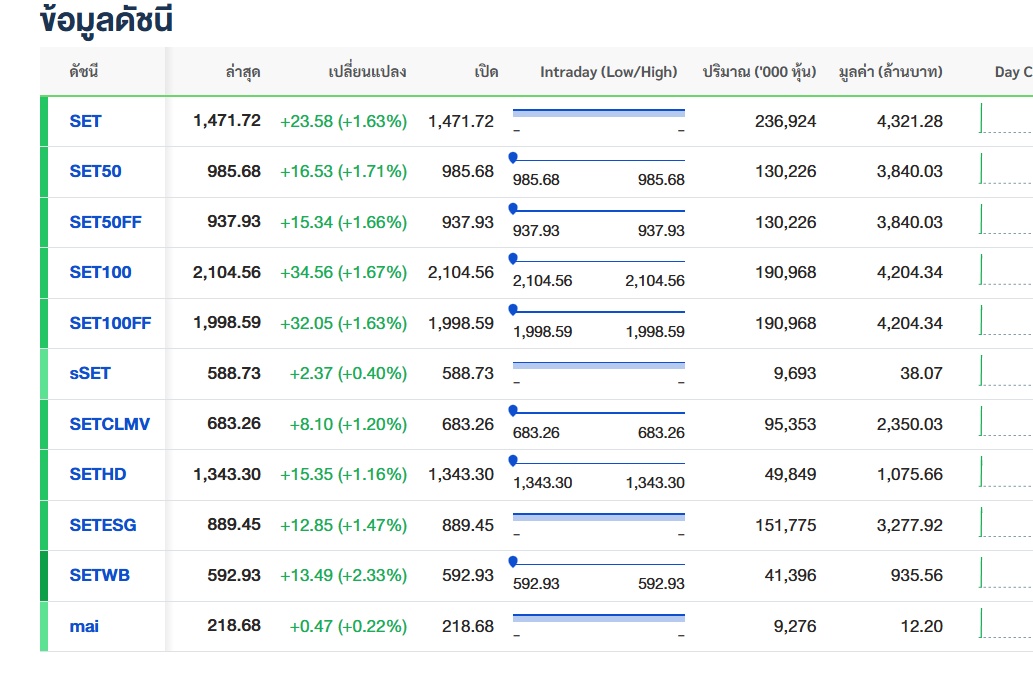Click the SETWB intraday low/high bar
The height and width of the screenshot is (681, 1033).
point(598,564)
